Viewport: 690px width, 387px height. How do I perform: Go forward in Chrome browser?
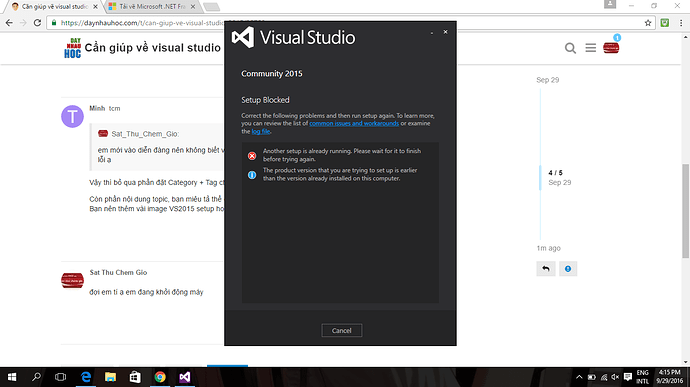pyautogui.click(x=23, y=22)
